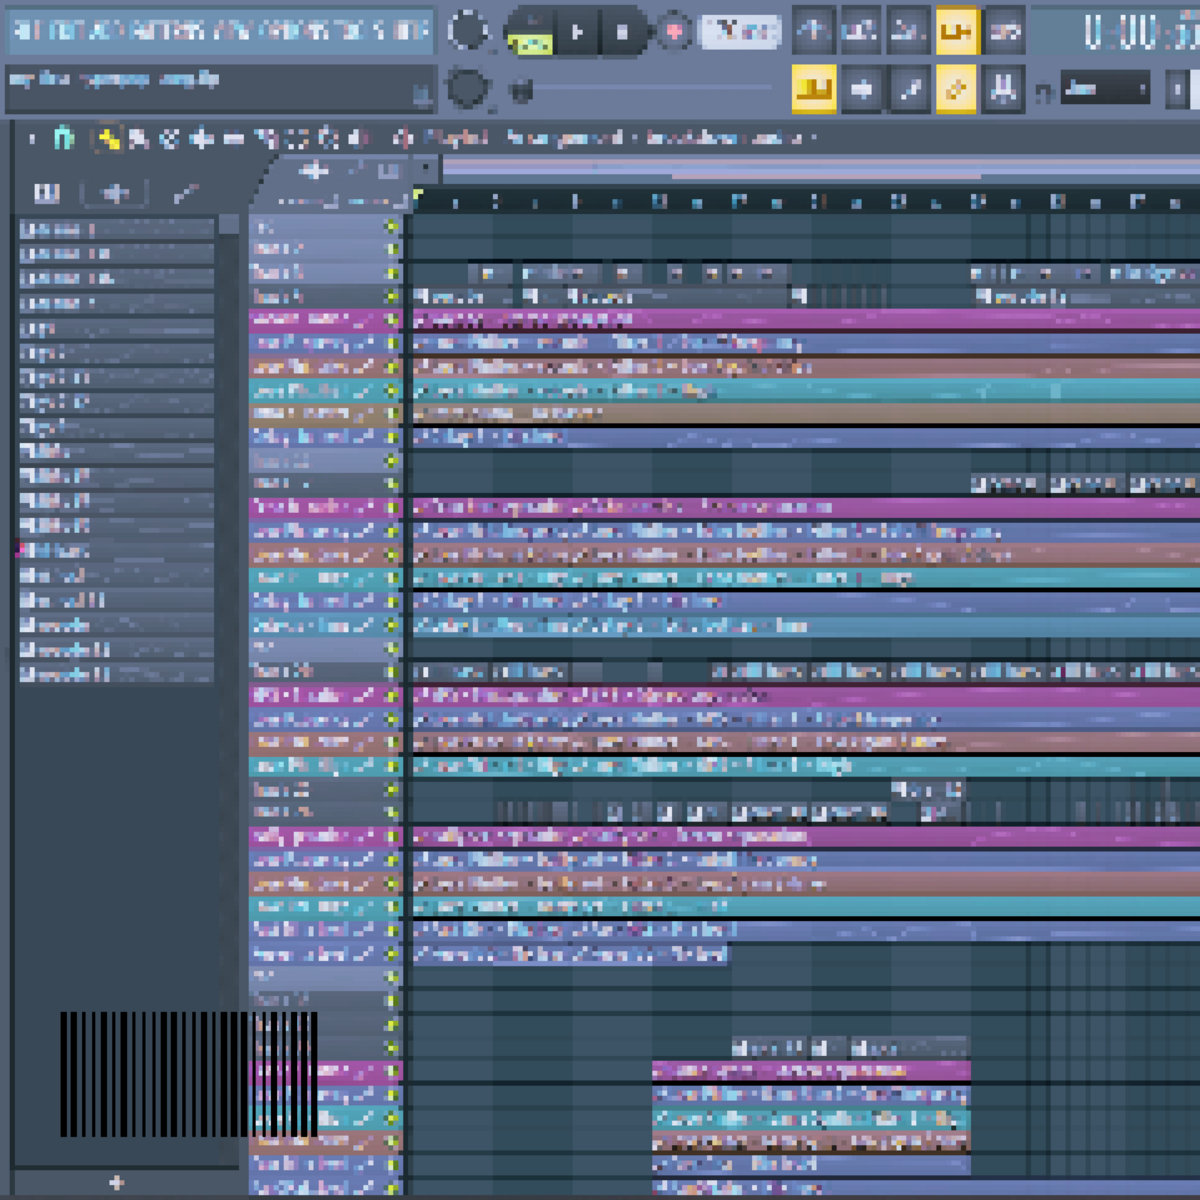
Task: Open the global snap selector dropdown
Action: [1104, 90]
